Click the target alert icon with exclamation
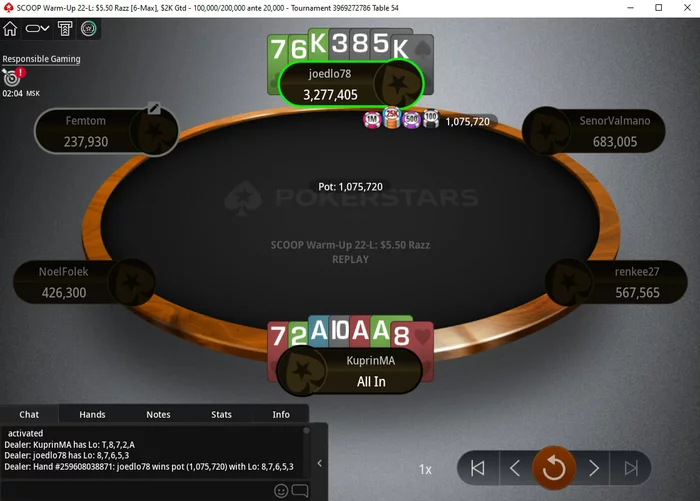Viewport: 700px width, 501px height. click(x=13, y=76)
